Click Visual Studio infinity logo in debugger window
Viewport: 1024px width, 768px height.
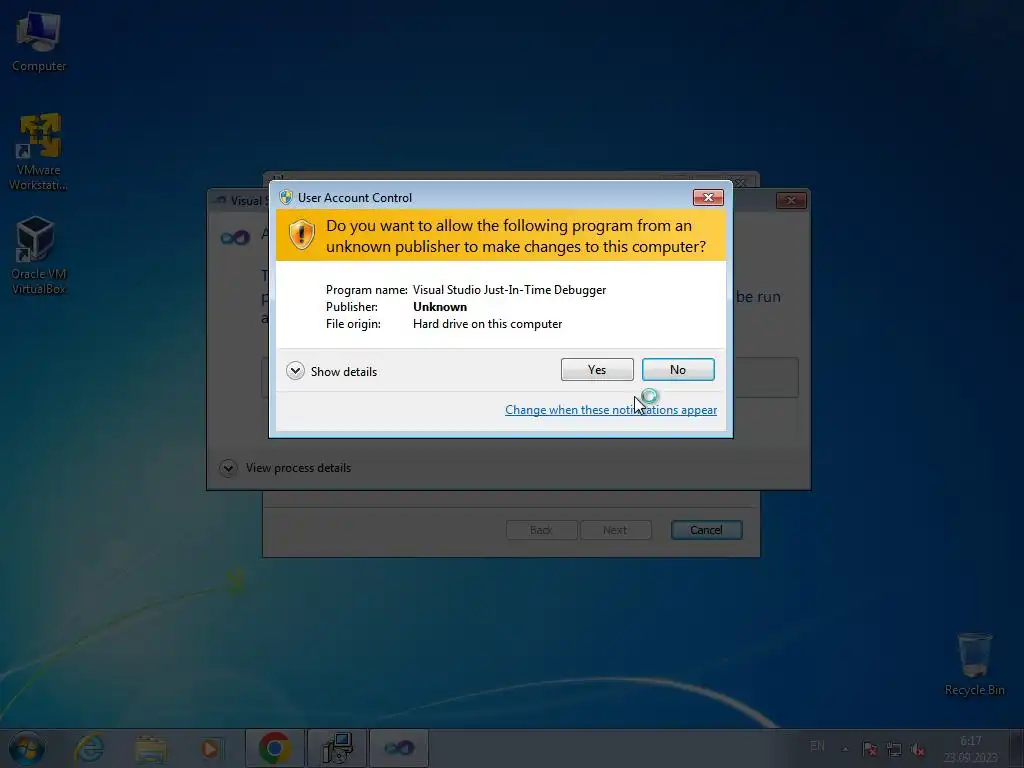(235, 237)
